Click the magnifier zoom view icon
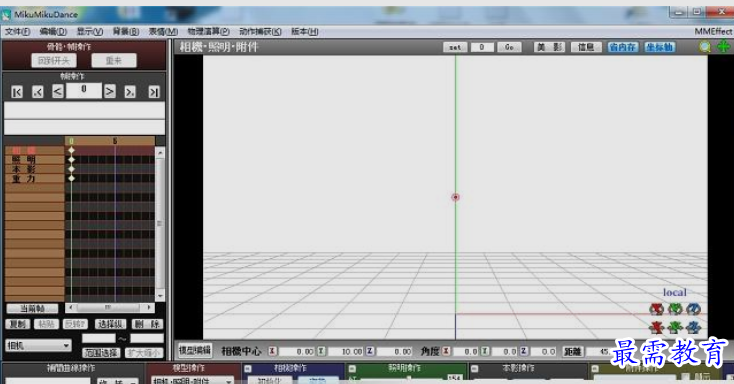The width and height of the screenshot is (734, 384). pos(705,47)
